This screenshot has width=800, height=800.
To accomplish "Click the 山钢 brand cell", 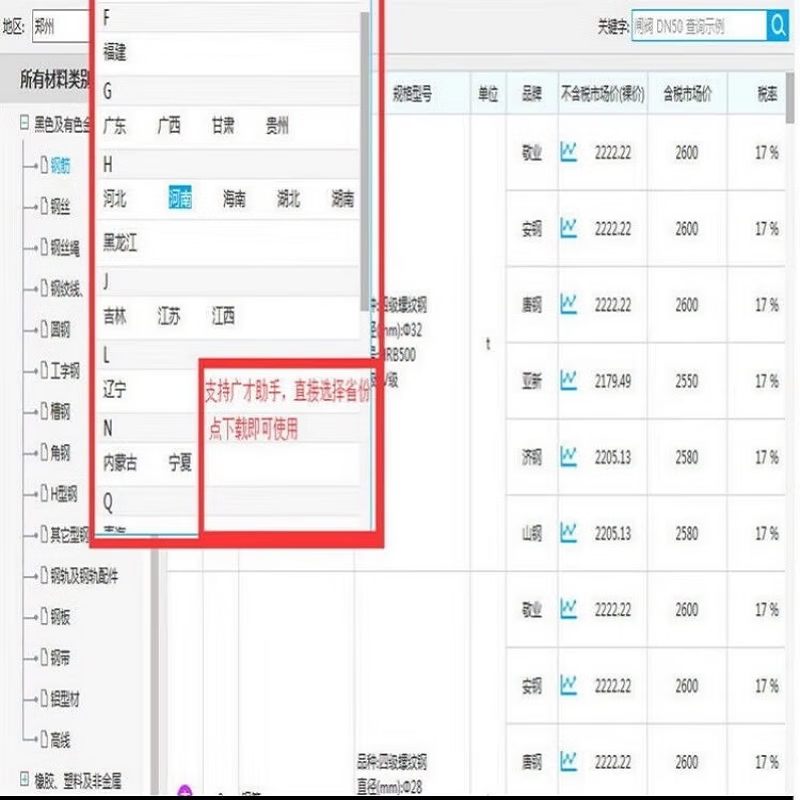I will point(532,534).
